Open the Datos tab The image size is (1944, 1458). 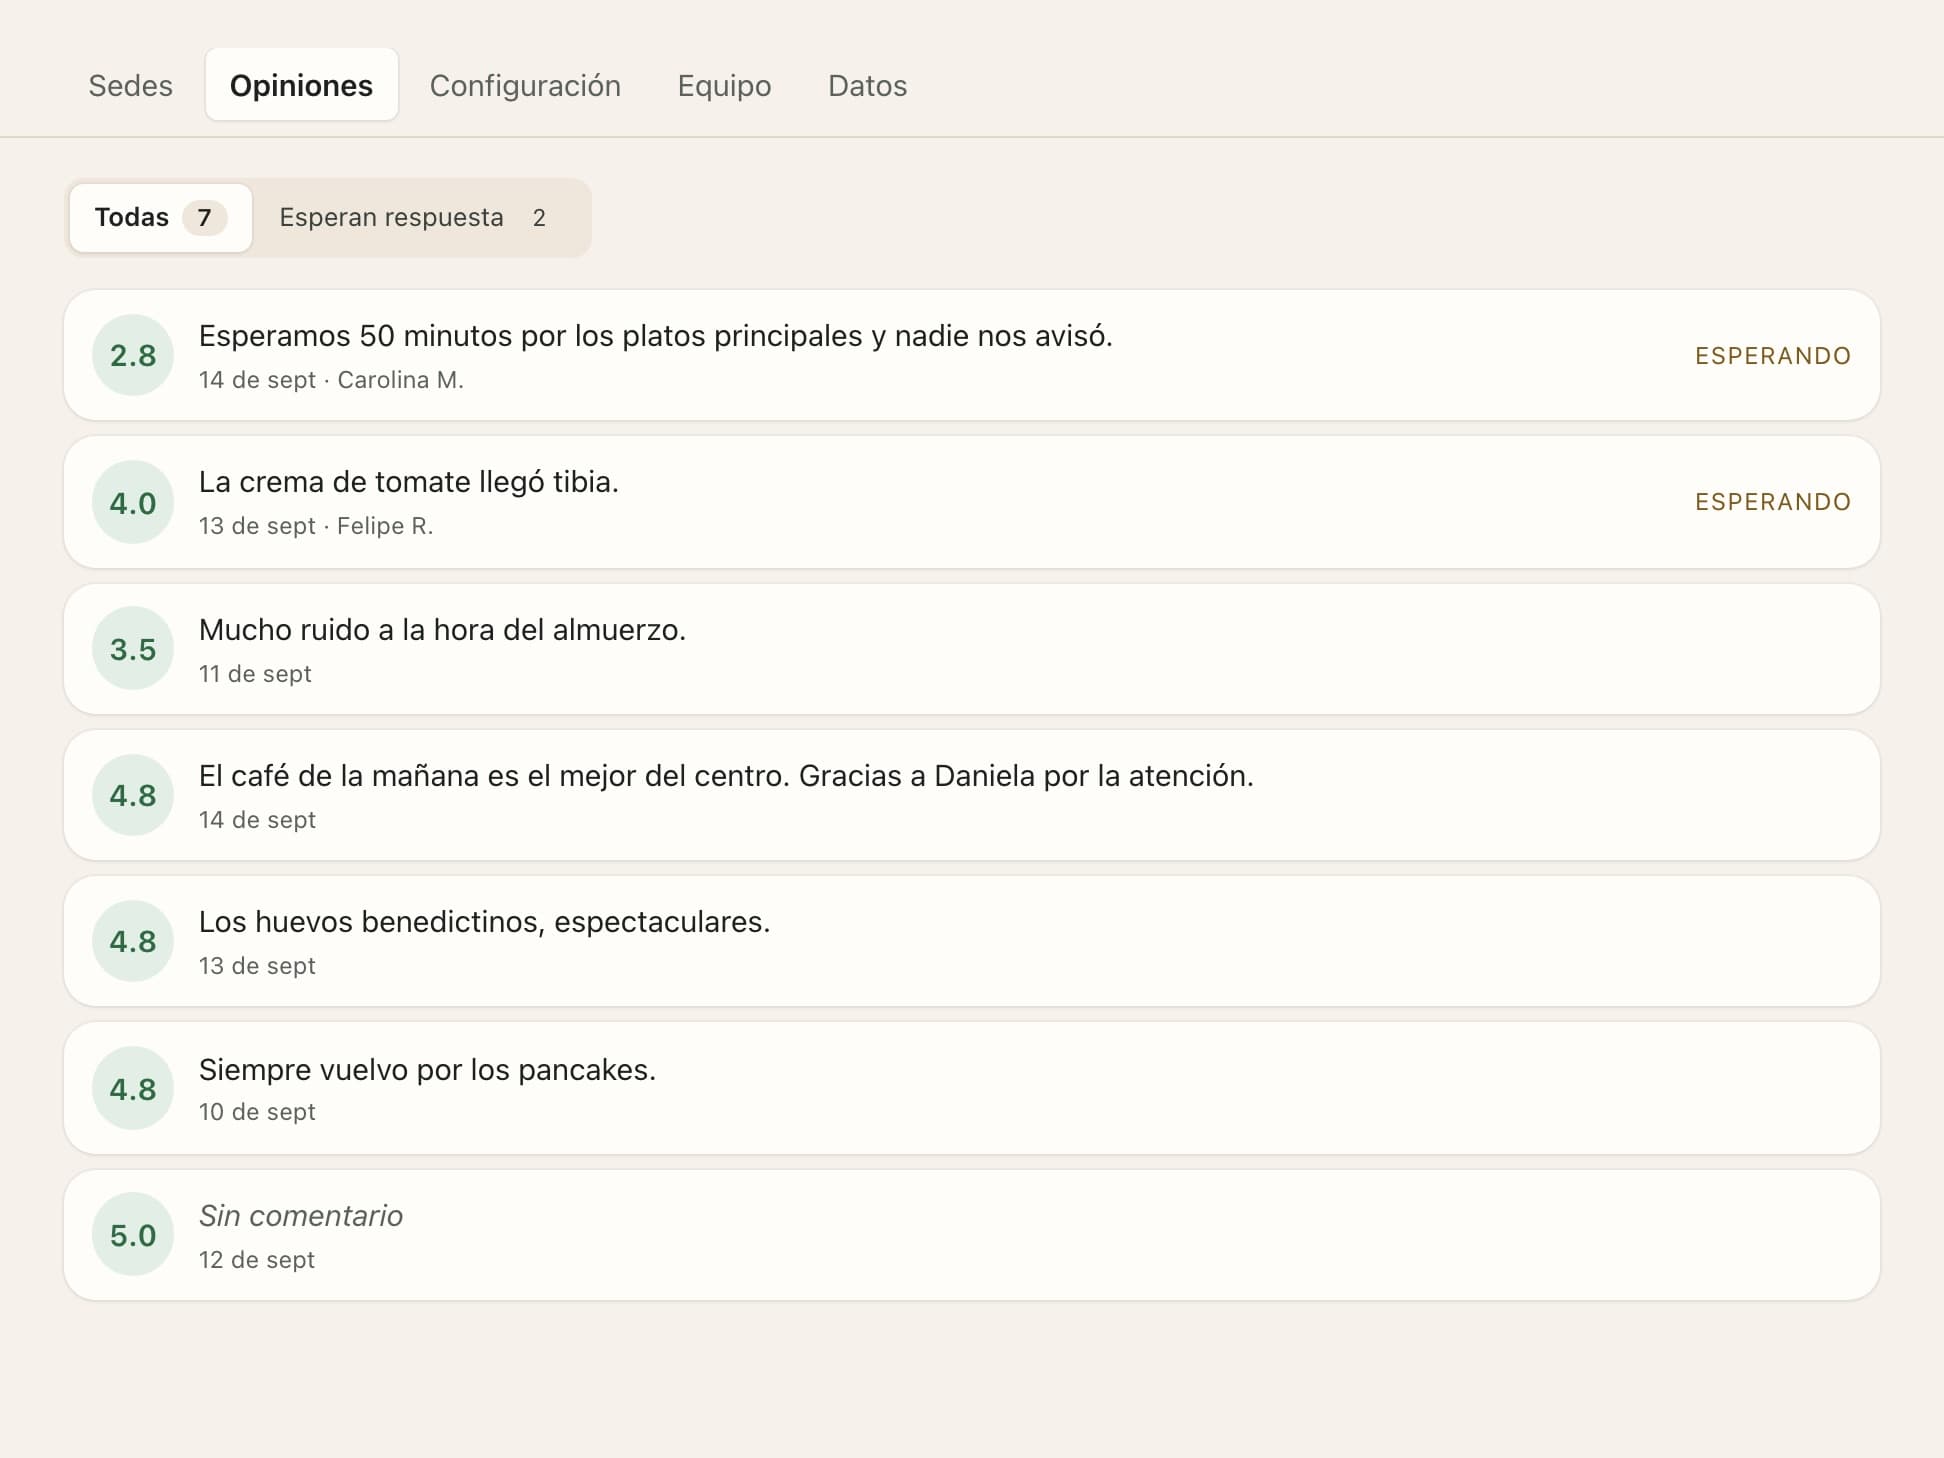click(867, 86)
